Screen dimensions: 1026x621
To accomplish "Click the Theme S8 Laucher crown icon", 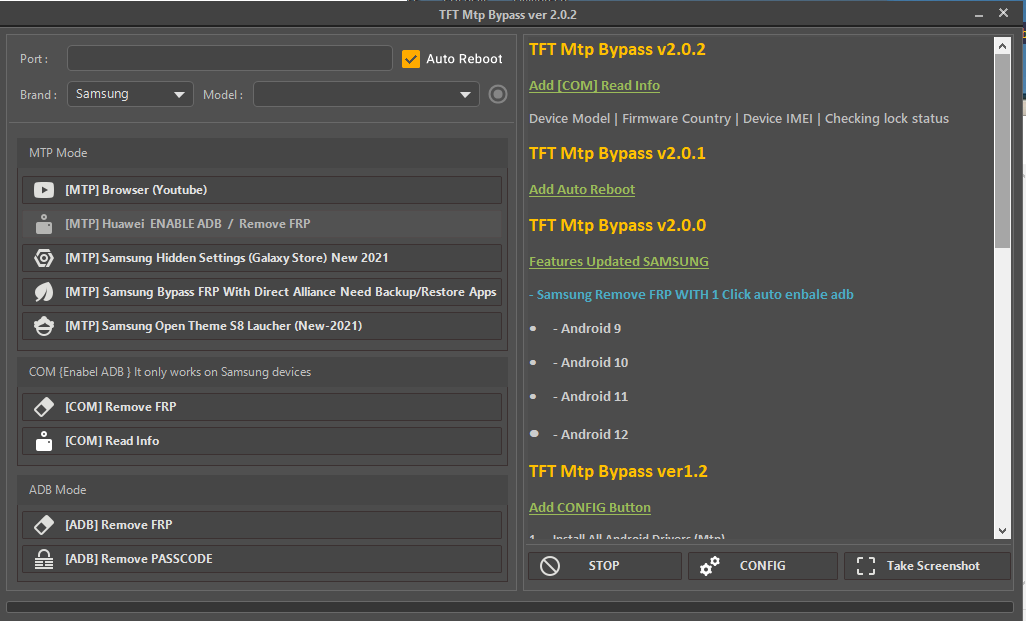I will pos(44,325).
